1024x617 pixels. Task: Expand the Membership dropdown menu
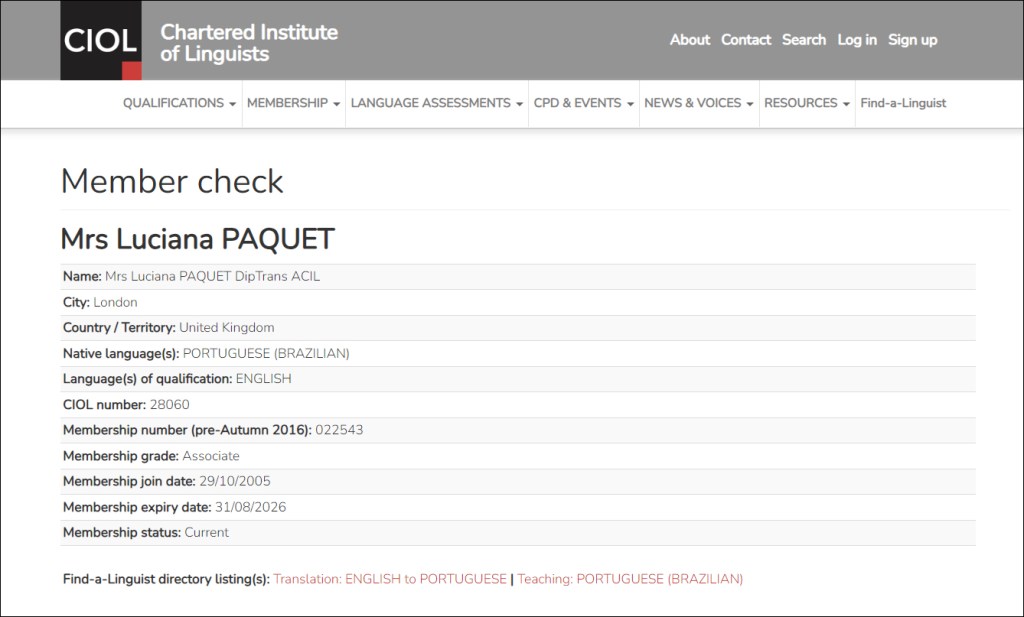[293, 103]
